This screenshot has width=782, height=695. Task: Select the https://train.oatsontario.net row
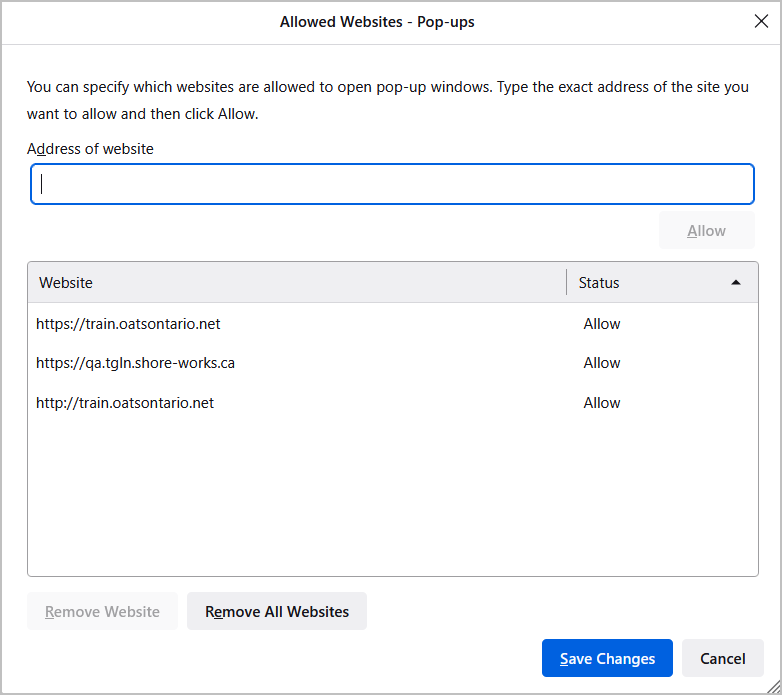click(128, 324)
